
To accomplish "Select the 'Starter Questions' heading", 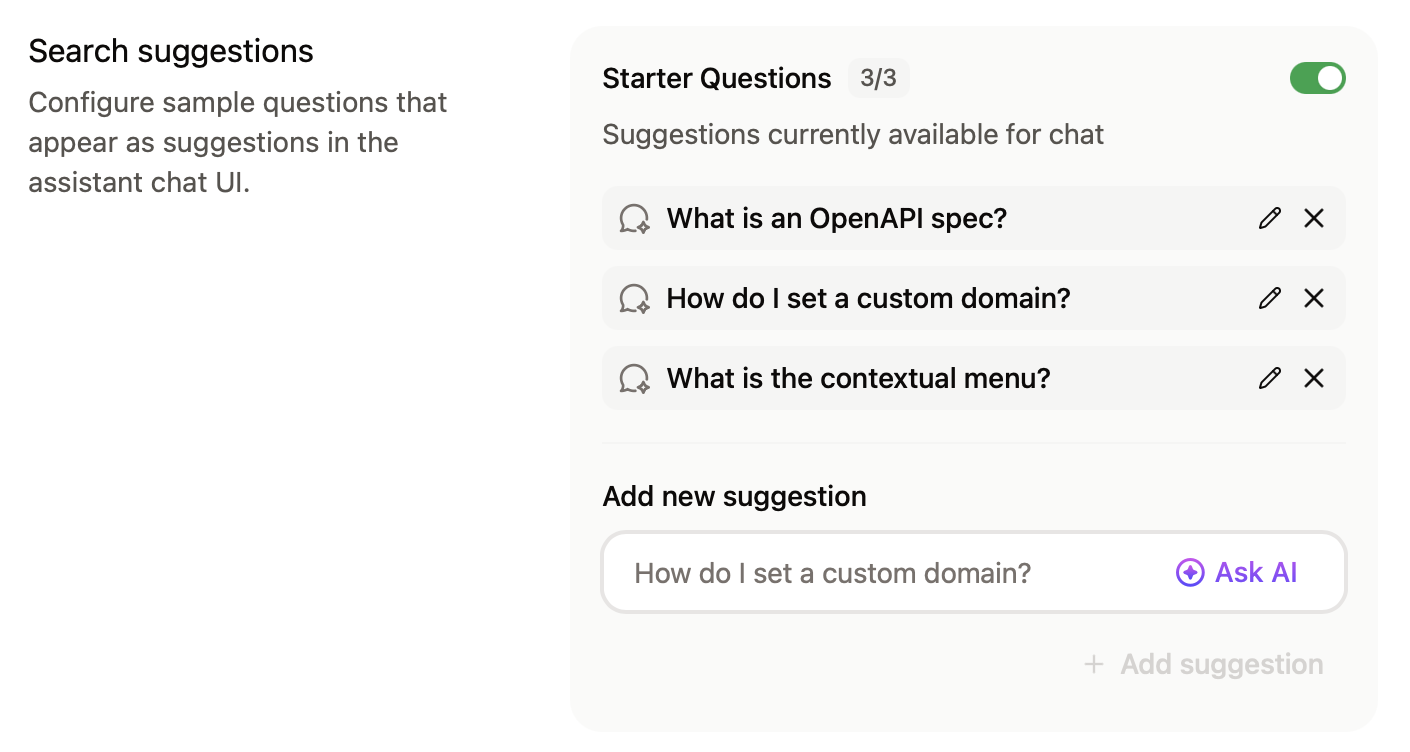I will tap(716, 78).
